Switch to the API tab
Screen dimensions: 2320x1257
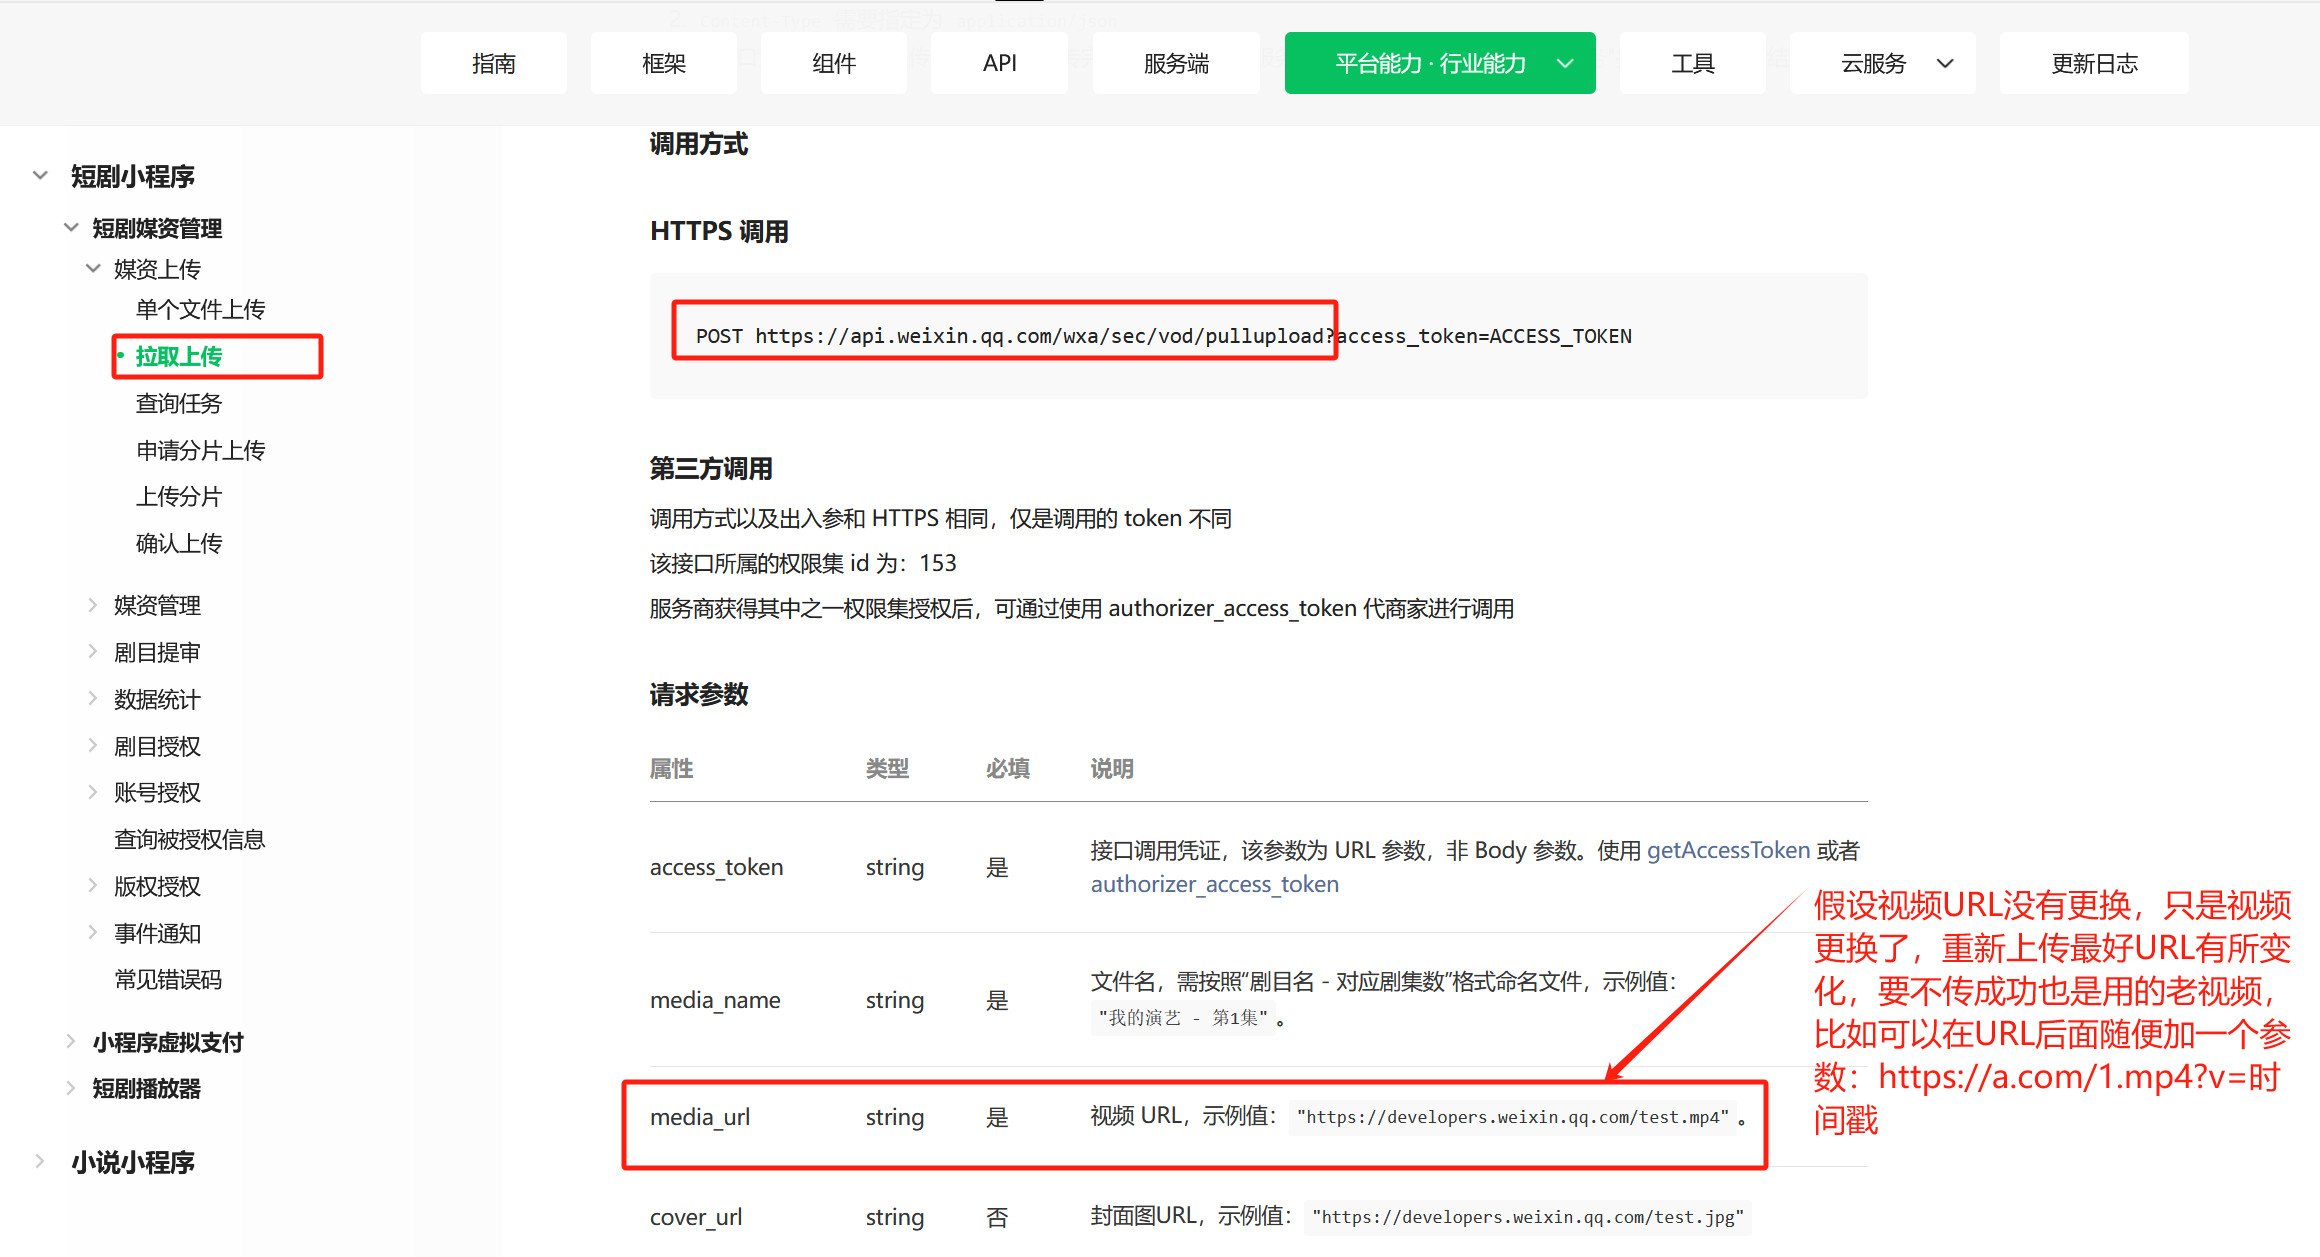[999, 64]
